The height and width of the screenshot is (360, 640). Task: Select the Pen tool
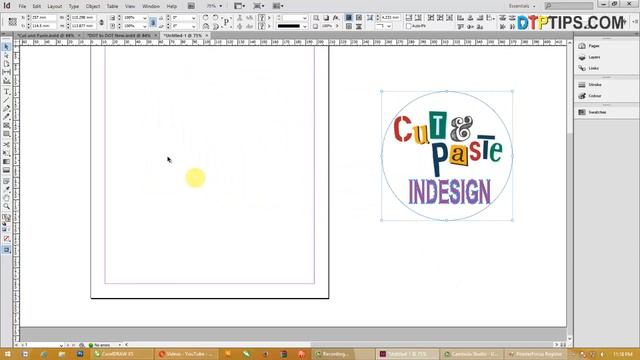pos(6,109)
